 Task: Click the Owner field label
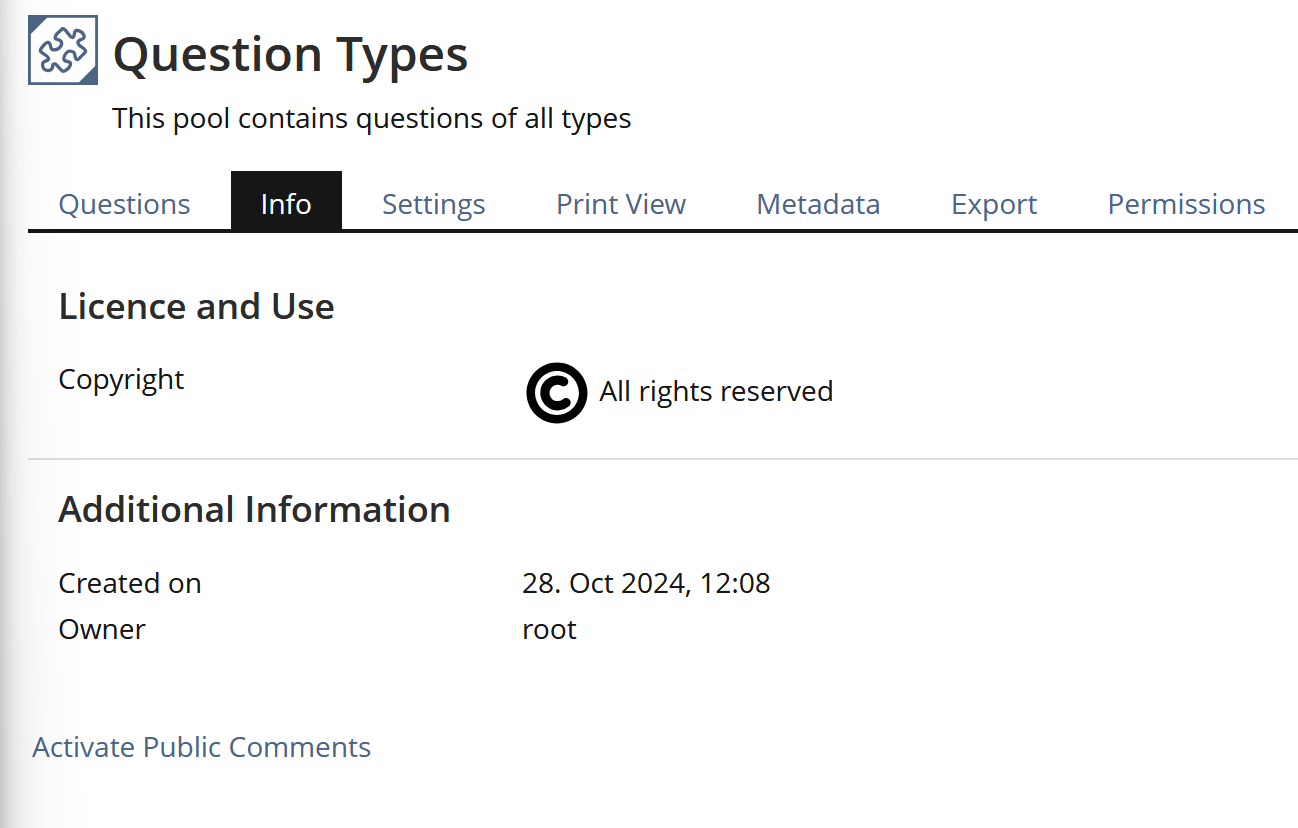pyautogui.click(x=102, y=629)
